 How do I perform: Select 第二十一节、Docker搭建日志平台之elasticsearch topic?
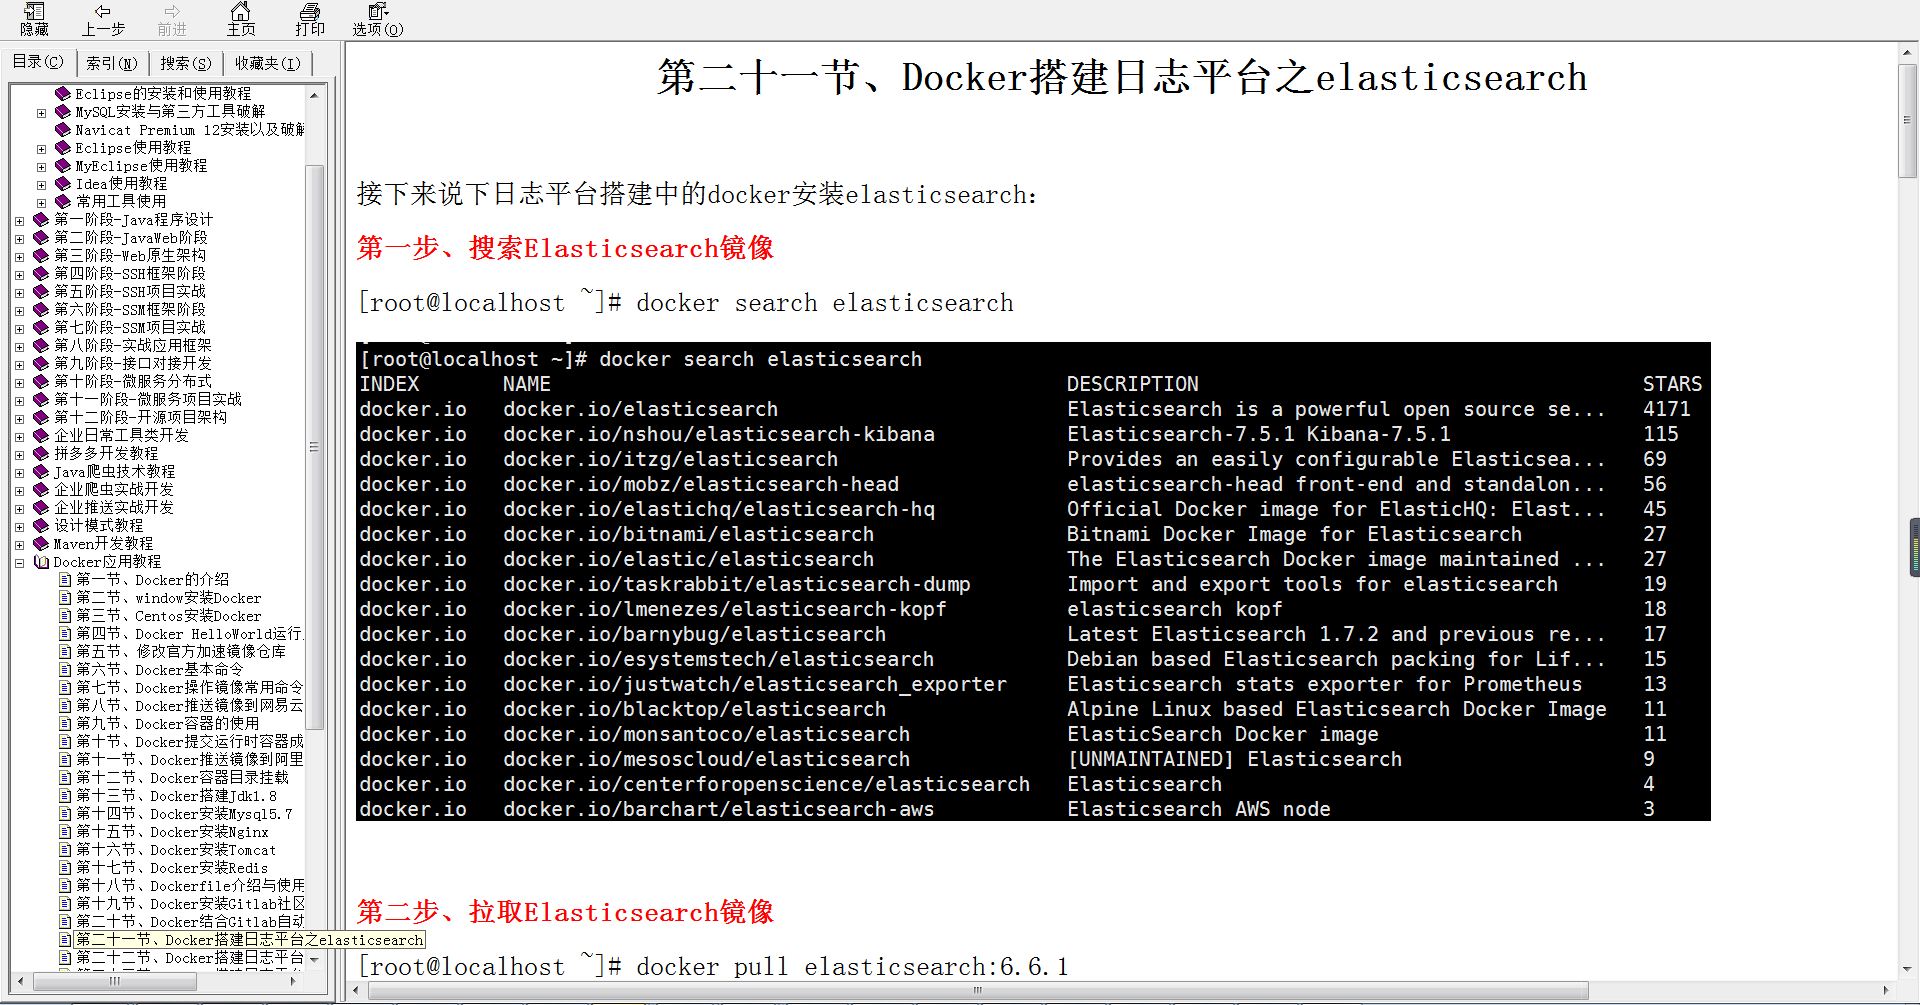[x=250, y=940]
